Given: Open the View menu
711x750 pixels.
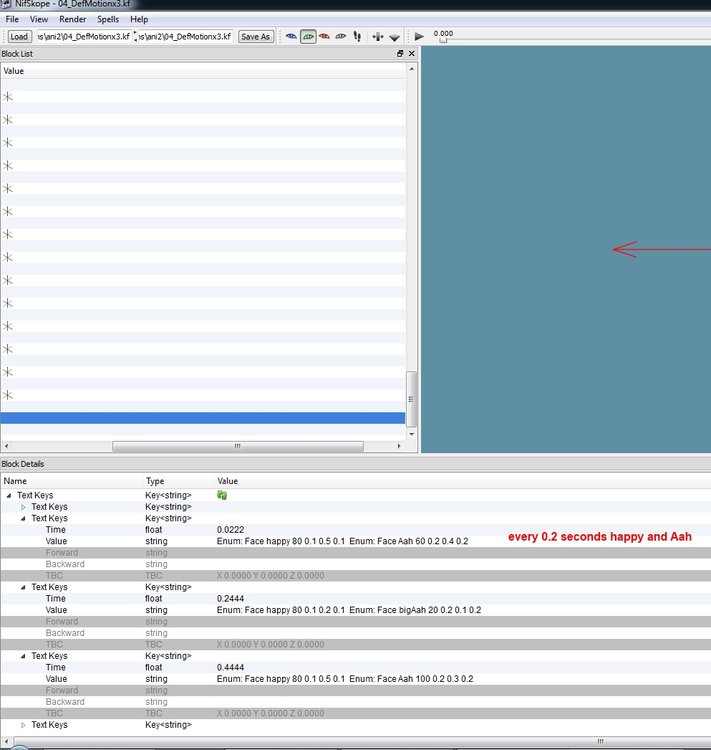Looking at the screenshot, I should click(39, 20).
